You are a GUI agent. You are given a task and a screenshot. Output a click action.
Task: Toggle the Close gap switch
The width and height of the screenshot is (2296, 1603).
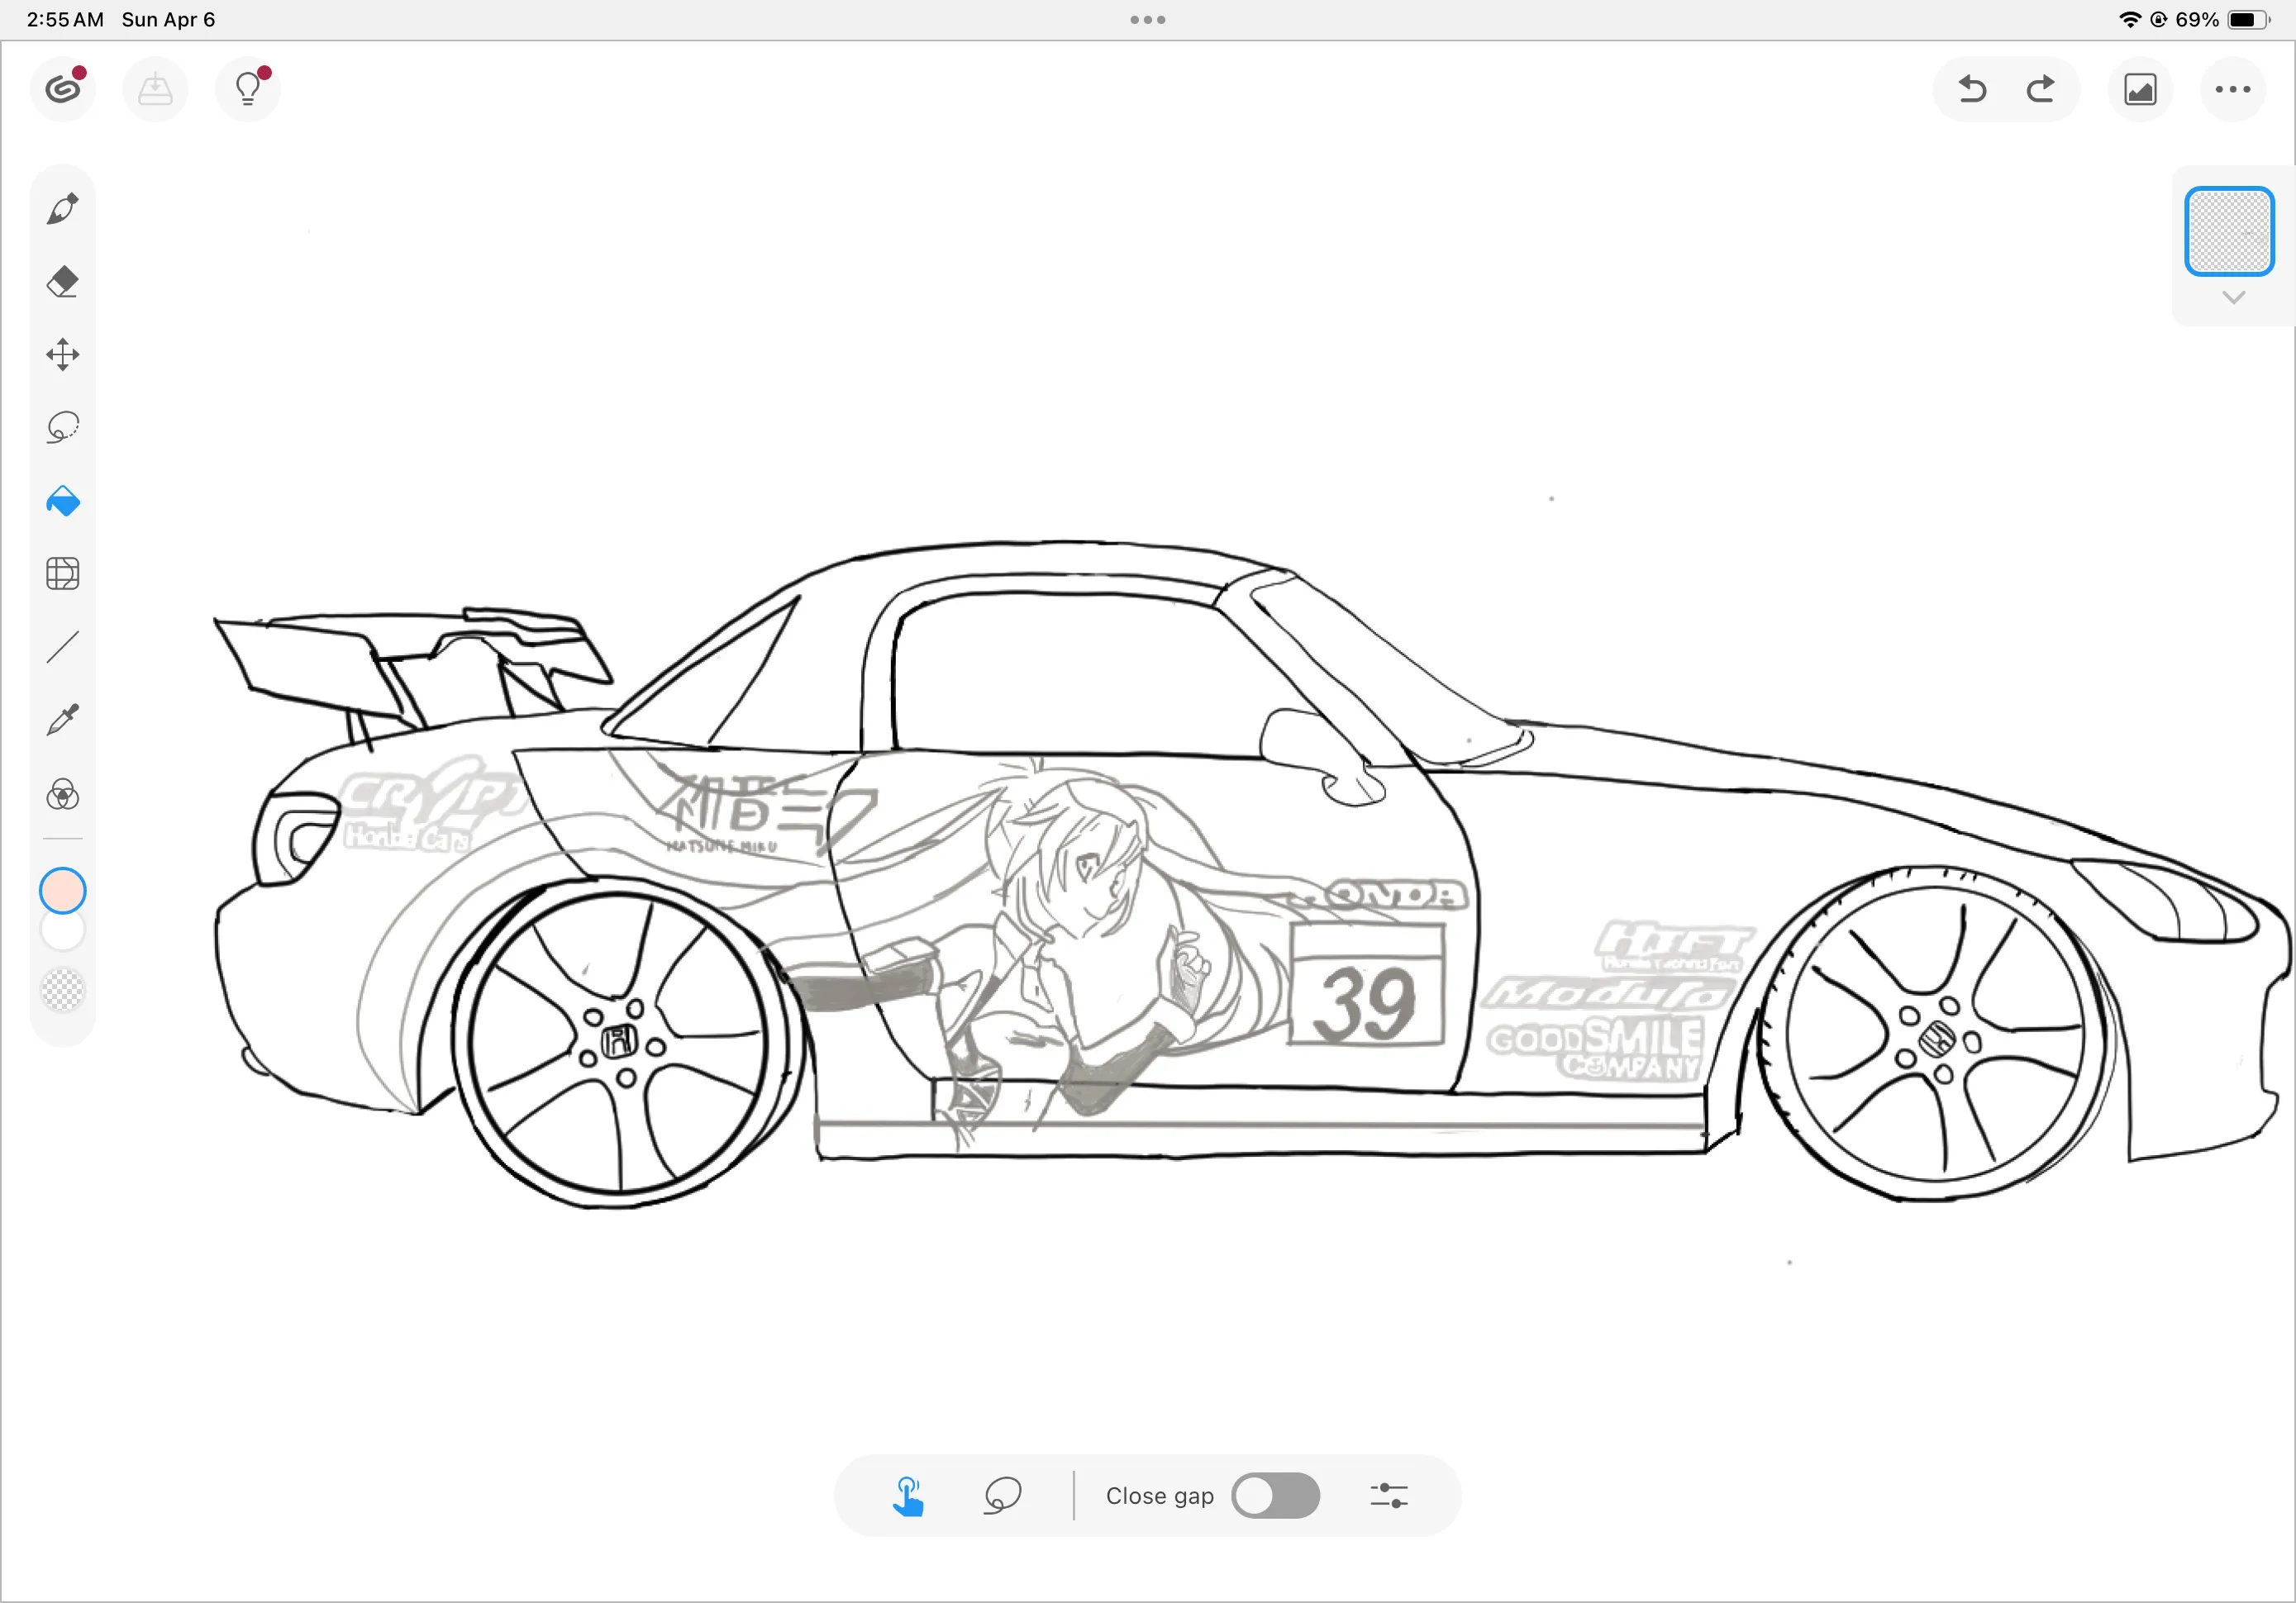tap(1275, 1496)
